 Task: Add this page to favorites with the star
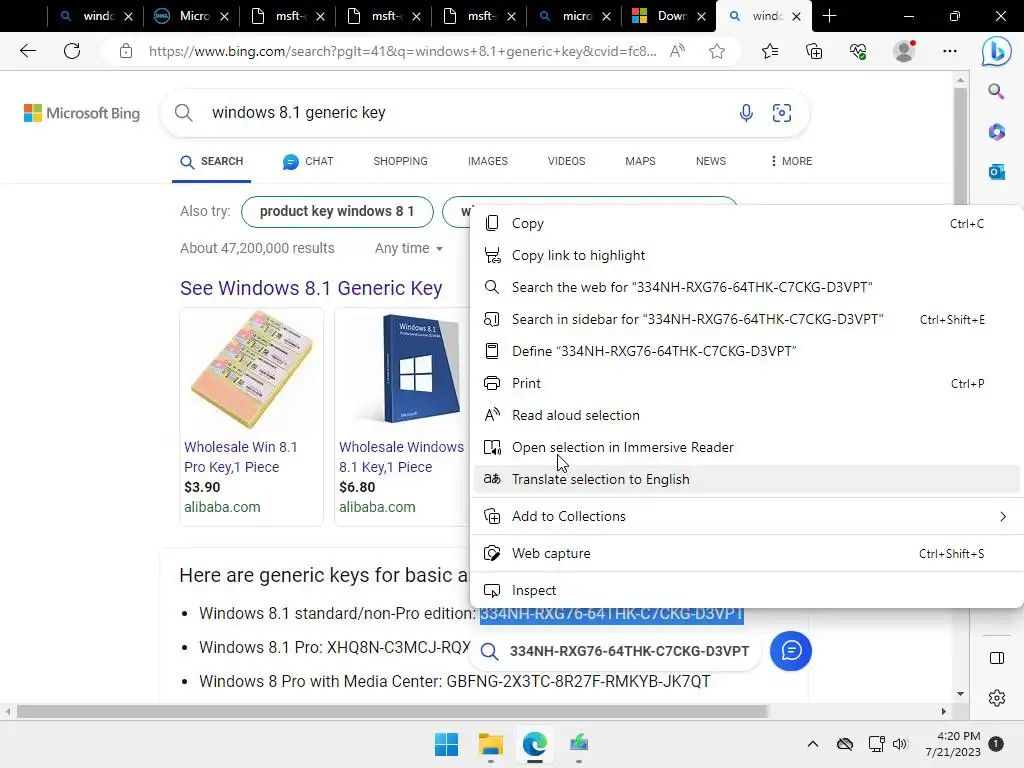point(717,51)
